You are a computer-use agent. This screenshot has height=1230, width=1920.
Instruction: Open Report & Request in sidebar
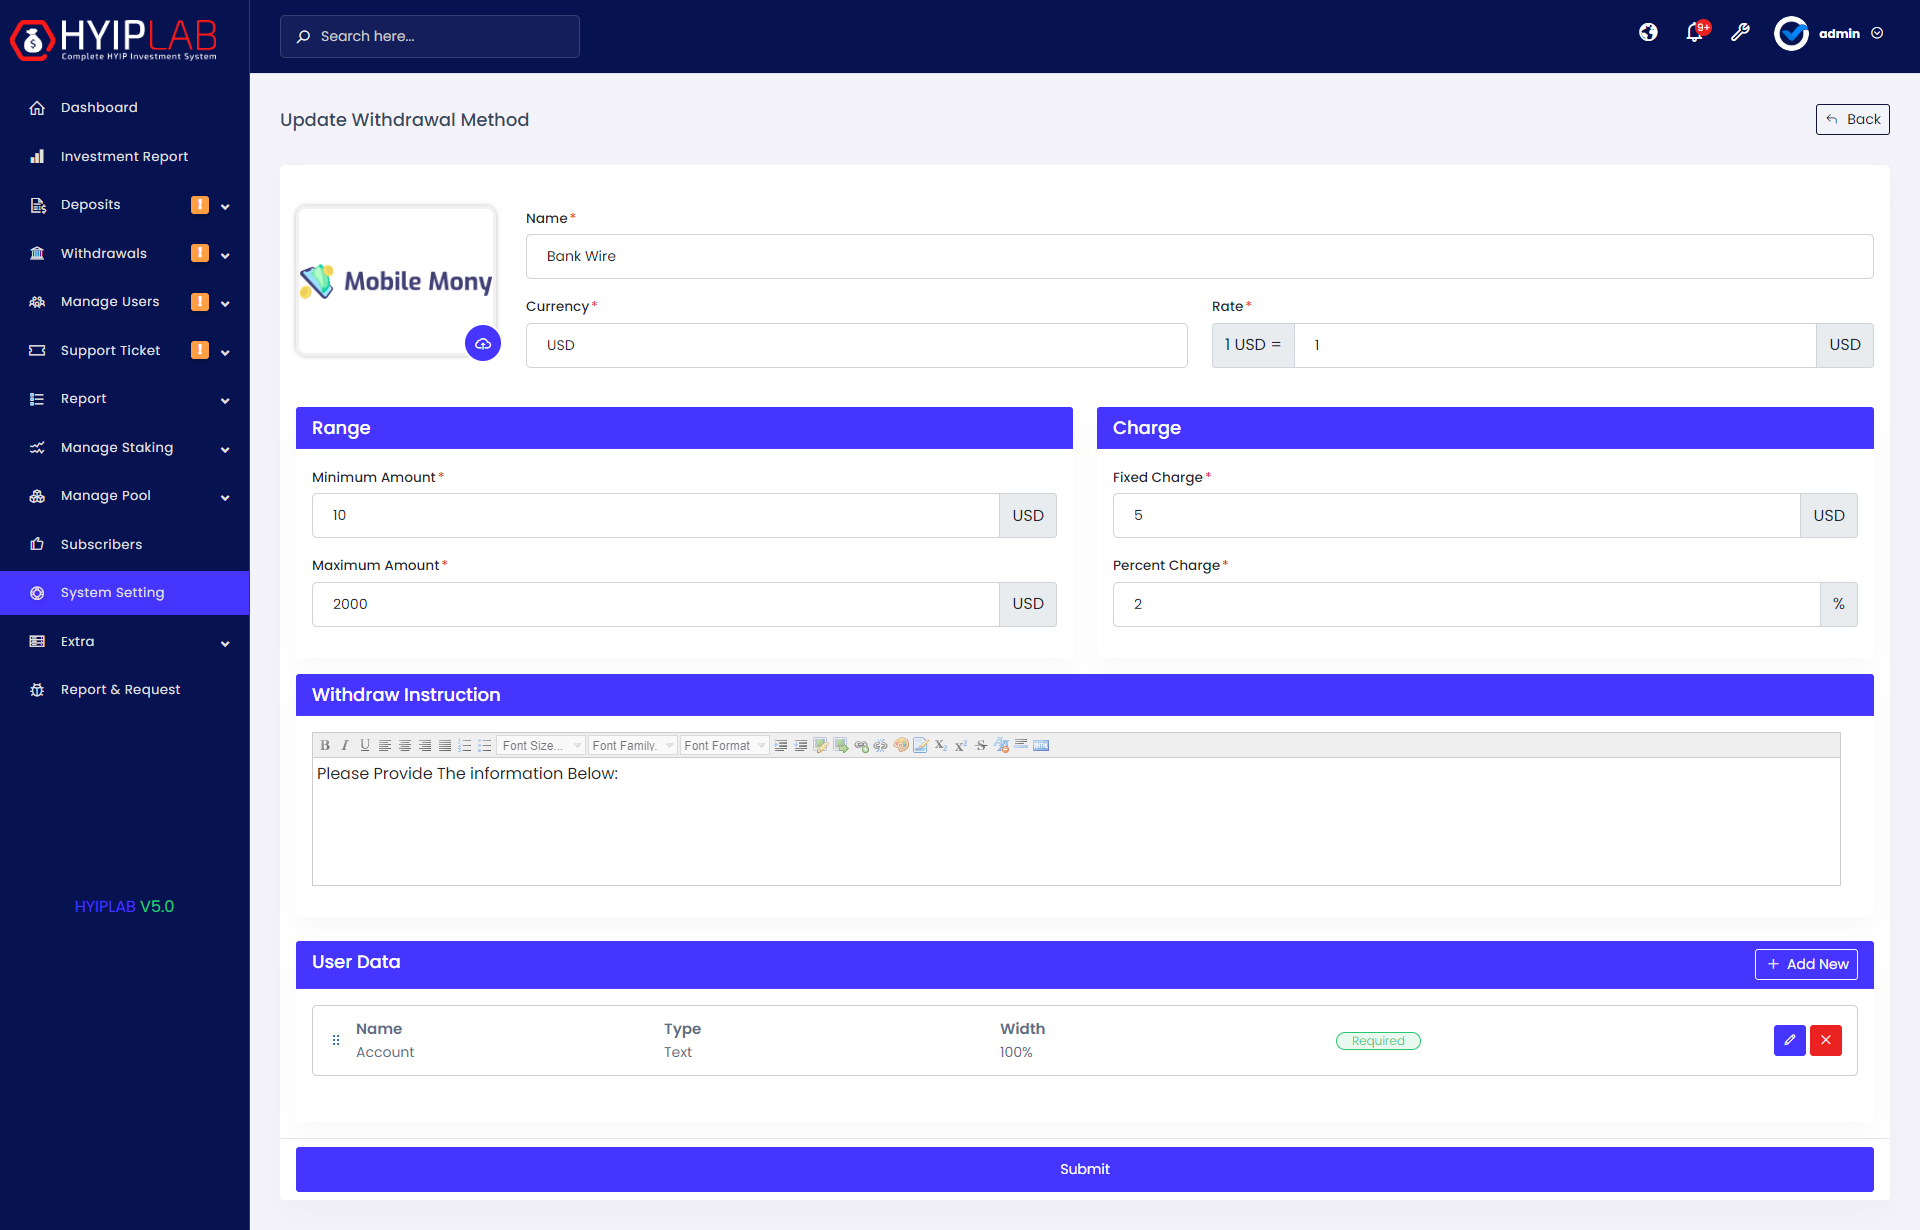point(125,689)
